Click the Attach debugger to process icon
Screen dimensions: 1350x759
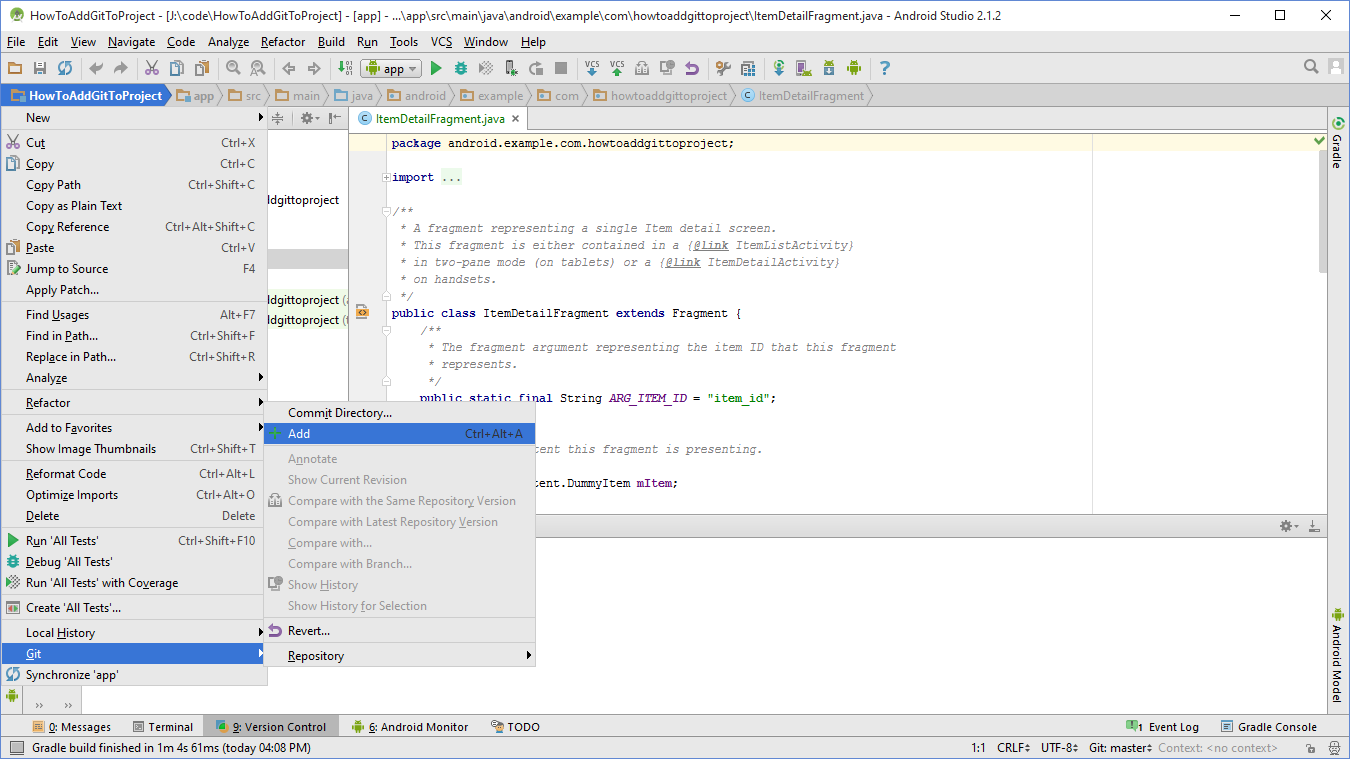(511, 68)
